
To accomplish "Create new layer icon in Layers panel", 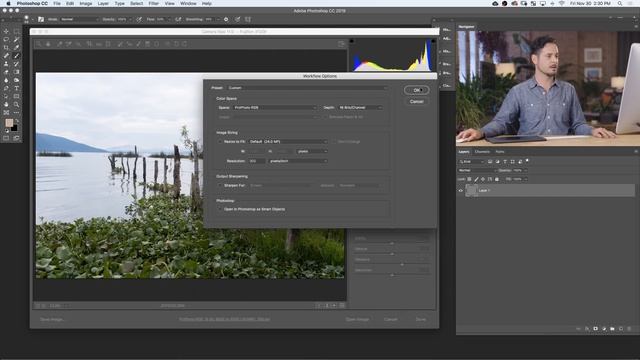I will [x=621, y=329].
